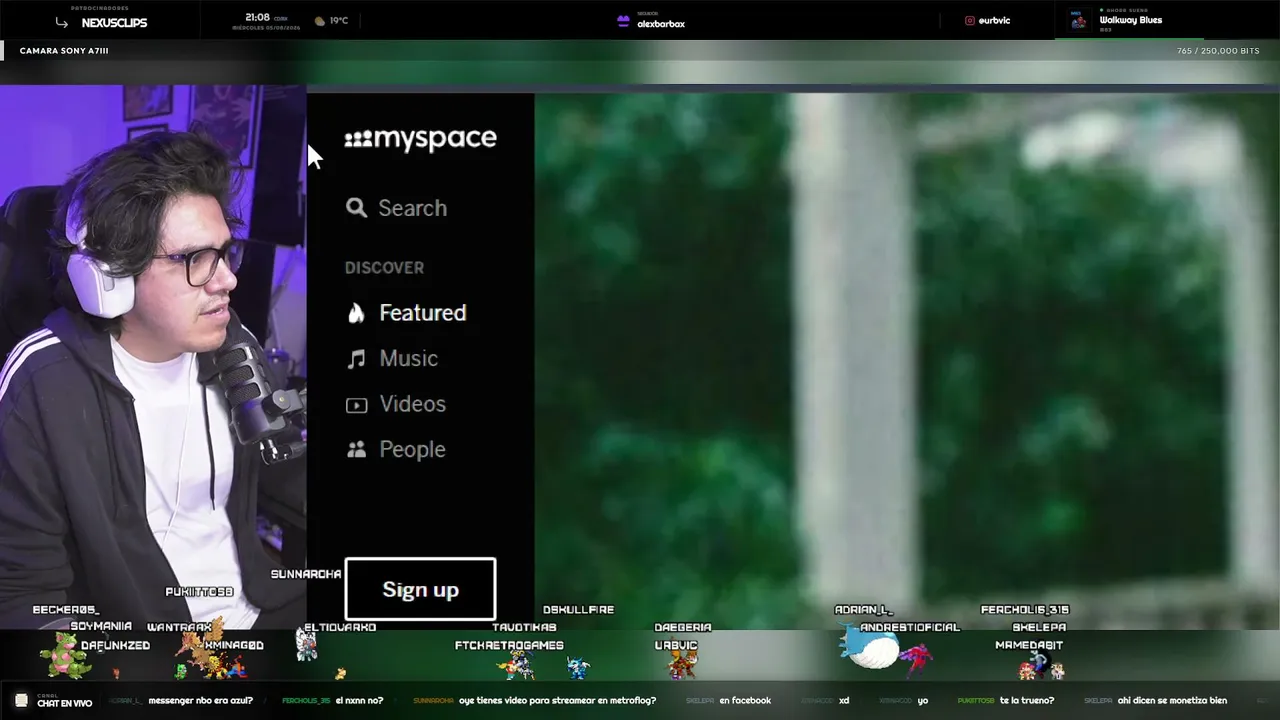This screenshot has height=720, width=1280.
Task: Click the eurbvic Instagram handle
Action: [994, 21]
